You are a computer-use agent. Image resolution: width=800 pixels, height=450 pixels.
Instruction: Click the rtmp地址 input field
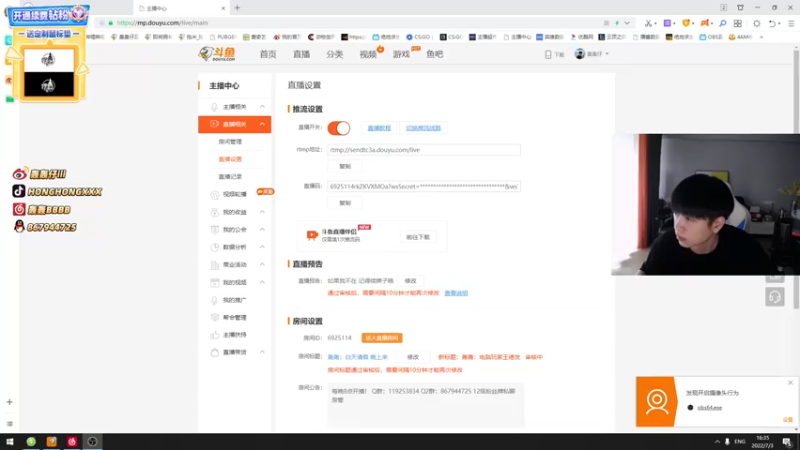[x=424, y=150]
